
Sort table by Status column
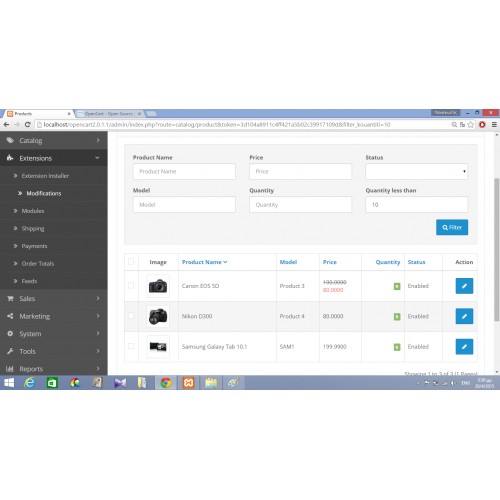click(416, 262)
